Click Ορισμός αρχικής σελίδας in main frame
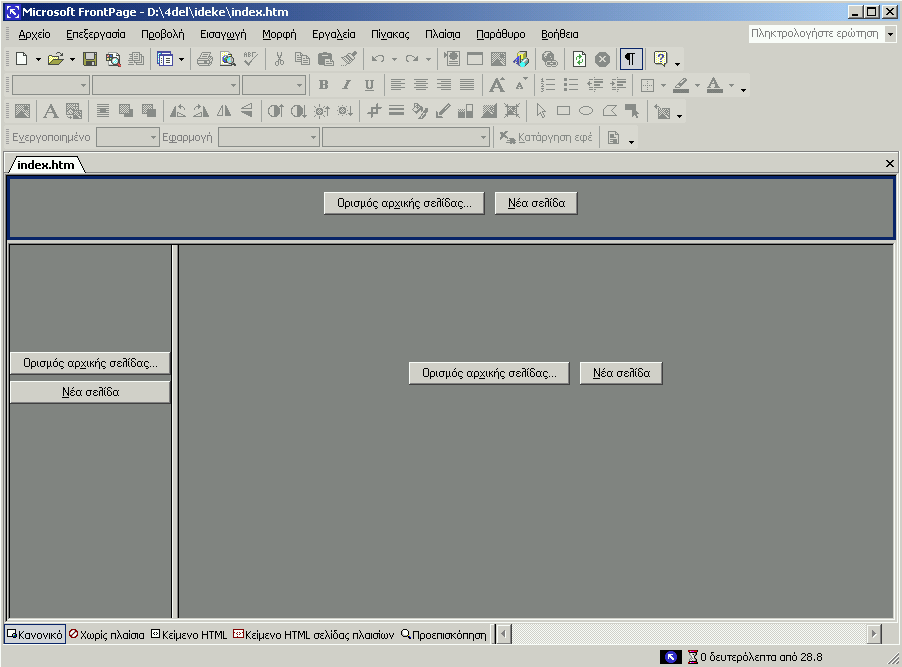This screenshot has height=667, width=902. coord(489,373)
